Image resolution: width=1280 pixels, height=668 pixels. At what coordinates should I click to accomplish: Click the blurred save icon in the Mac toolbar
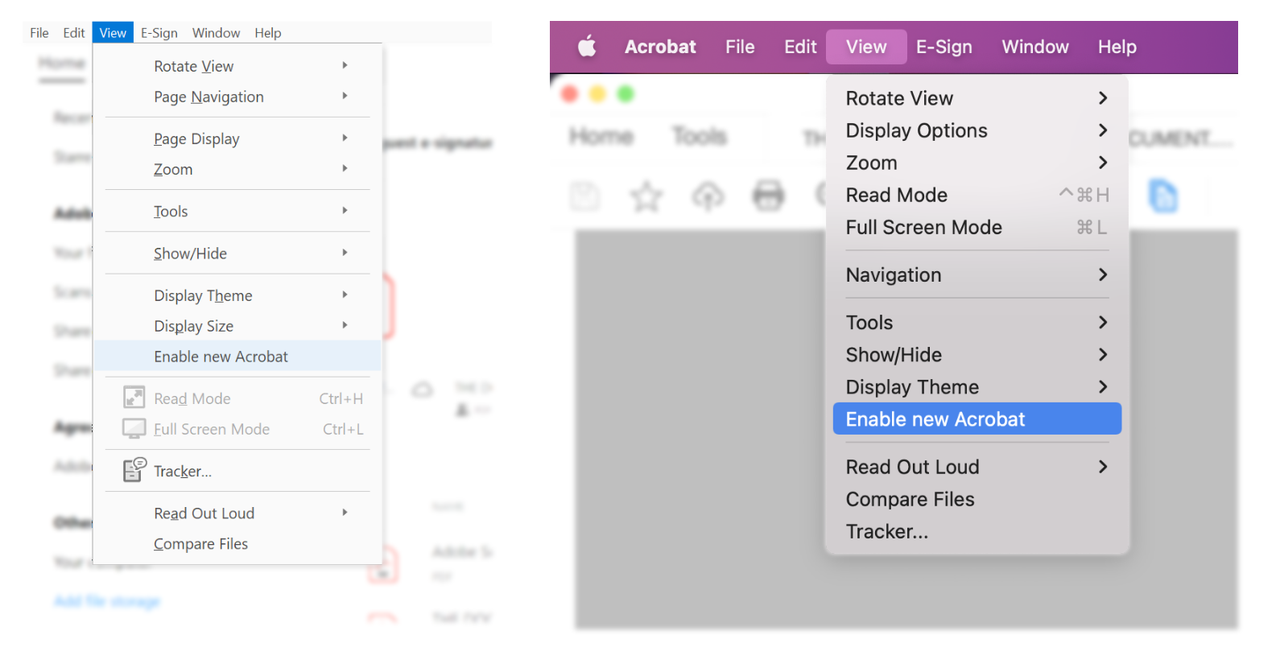pyautogui.click(x=585, y=196)
